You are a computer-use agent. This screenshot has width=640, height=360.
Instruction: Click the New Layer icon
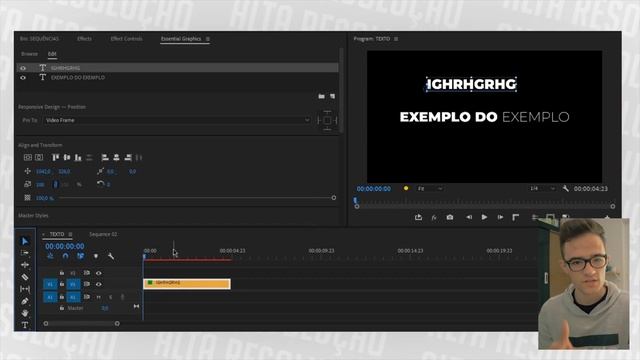pos(332,96)
